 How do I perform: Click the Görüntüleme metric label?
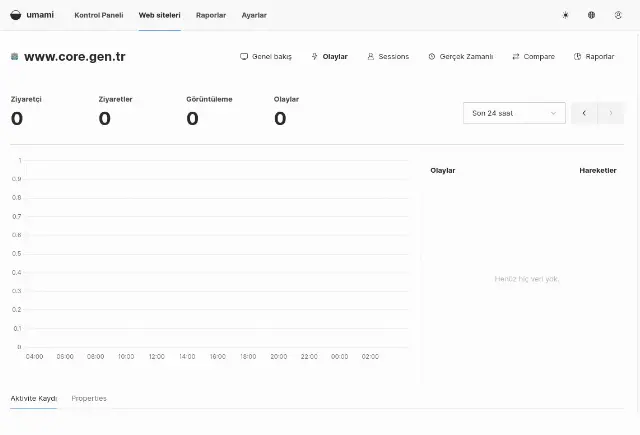(209, 99)
